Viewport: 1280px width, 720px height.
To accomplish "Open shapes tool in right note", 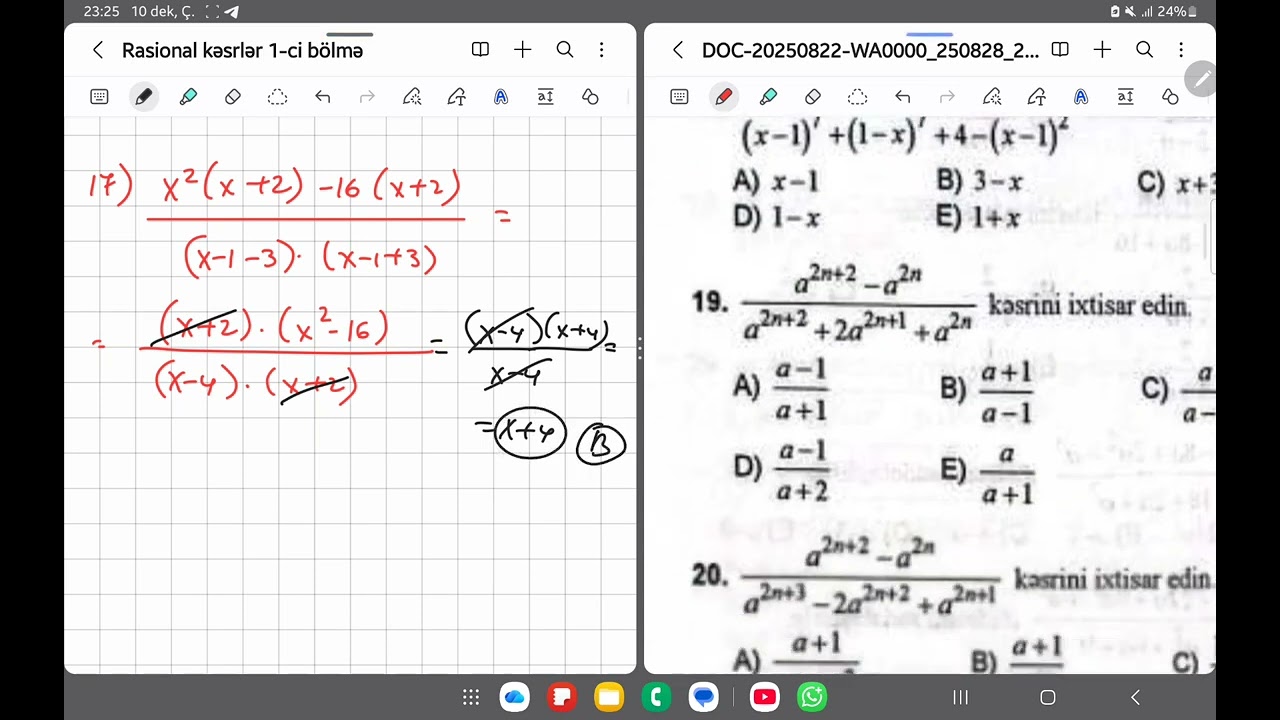I will coord(1170,97).
